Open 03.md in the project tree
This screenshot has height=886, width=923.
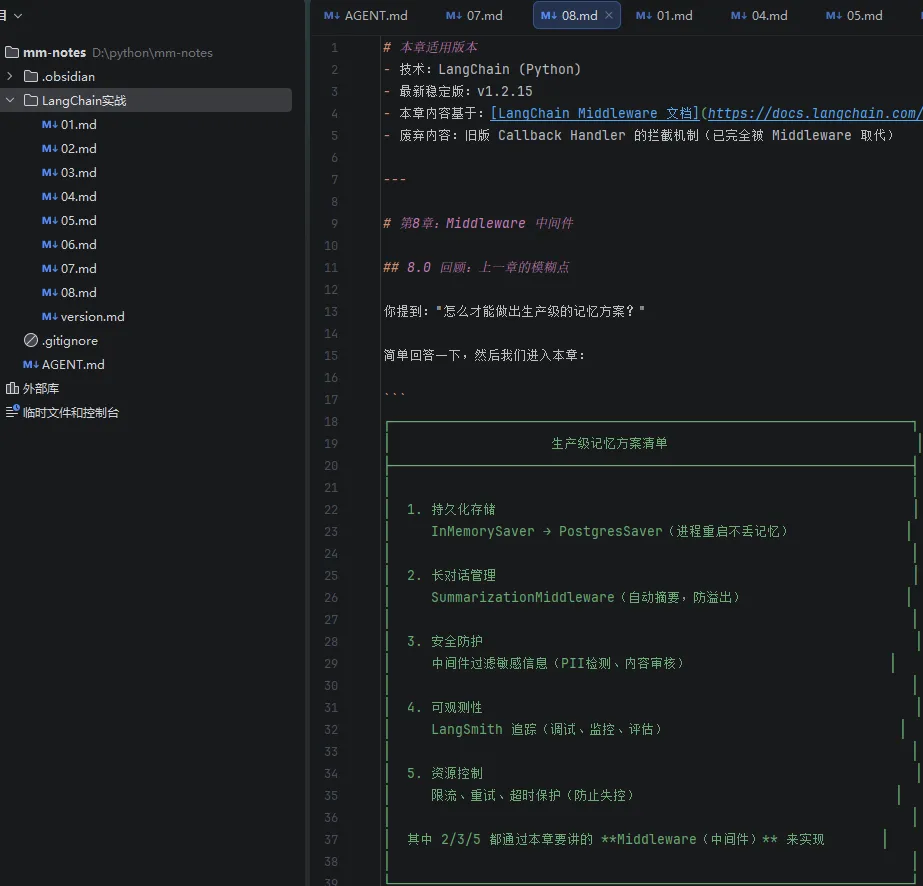tap(78, 173)
